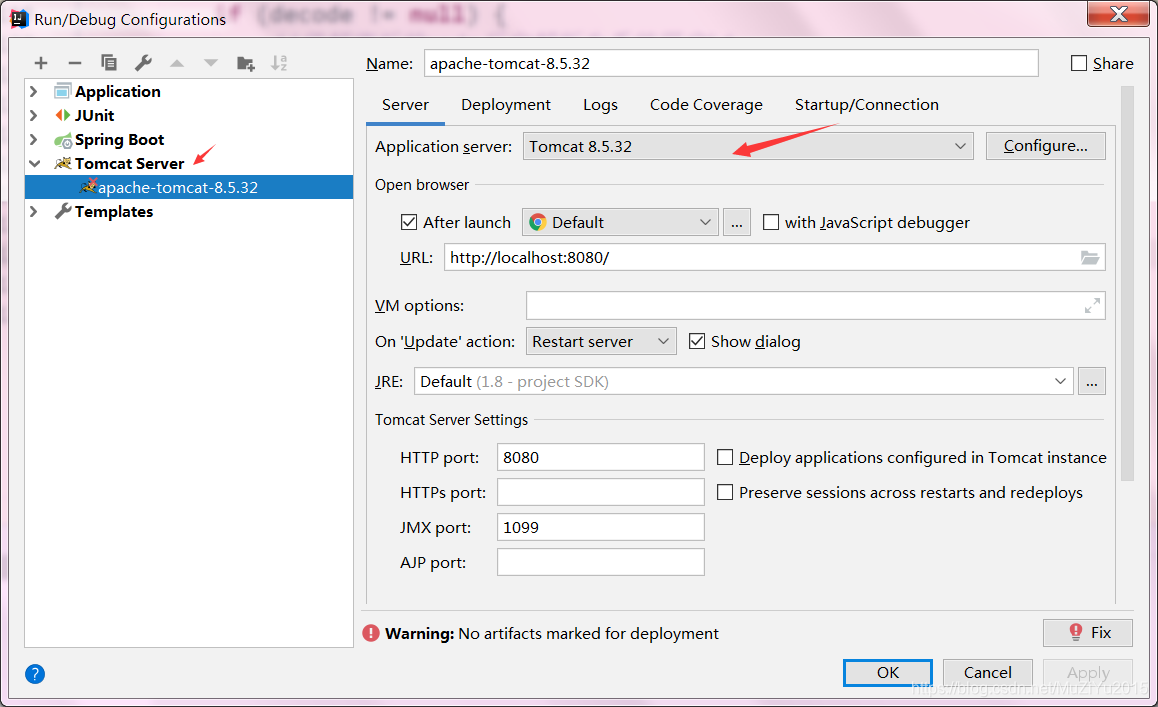Click the Spring Boot leaf icon
Screen dimensions: 1158x707
63,140
